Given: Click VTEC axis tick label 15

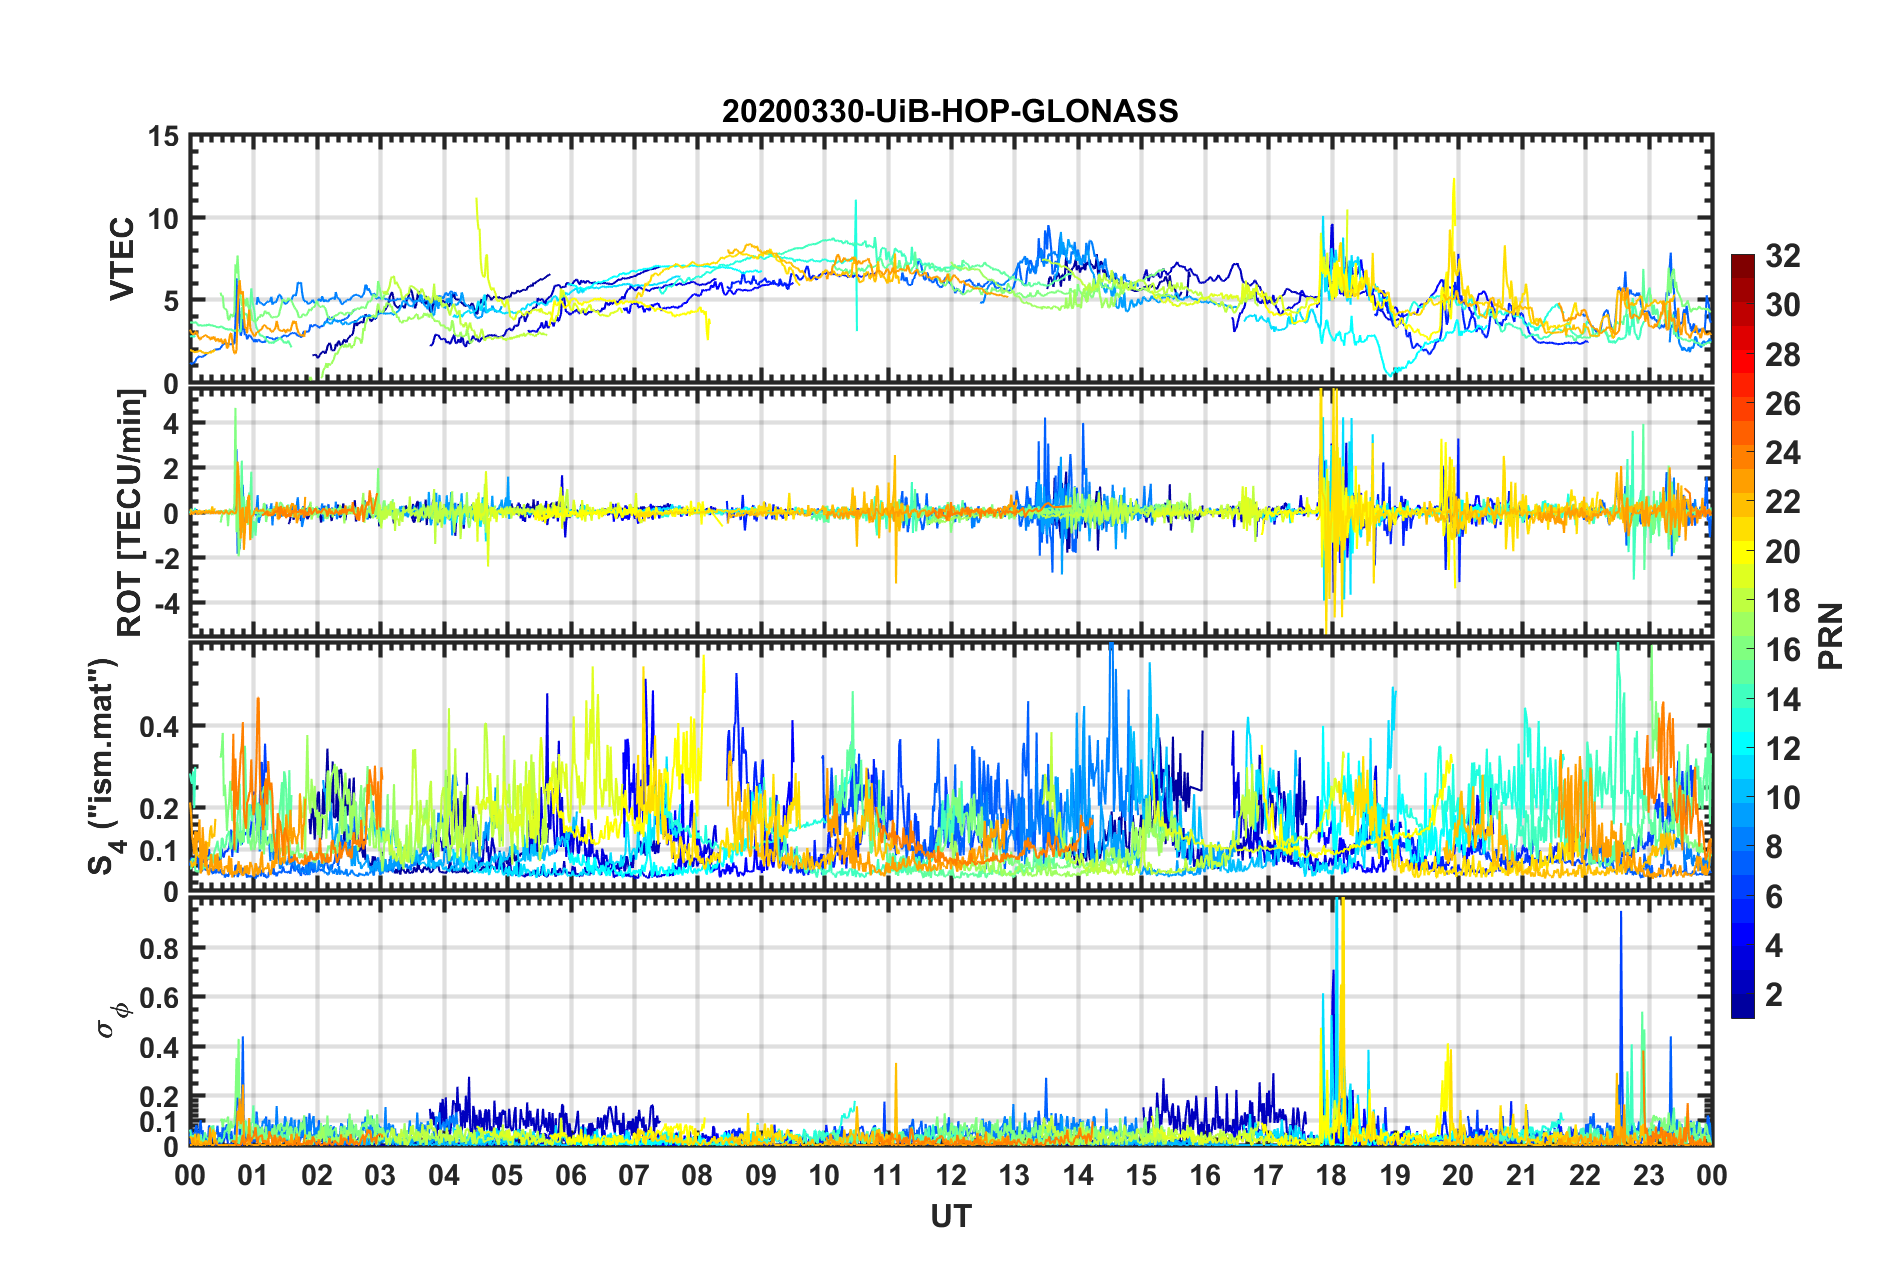Looking at the screenshot, I should (162, 136).
